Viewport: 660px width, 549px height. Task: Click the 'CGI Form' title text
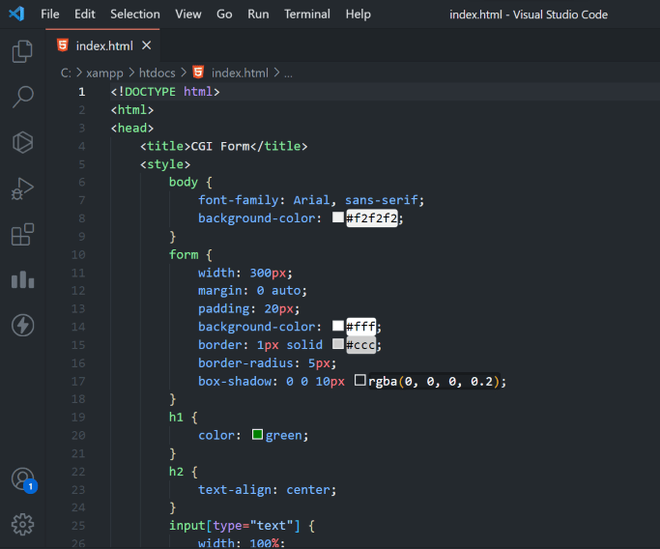(220, 146)
